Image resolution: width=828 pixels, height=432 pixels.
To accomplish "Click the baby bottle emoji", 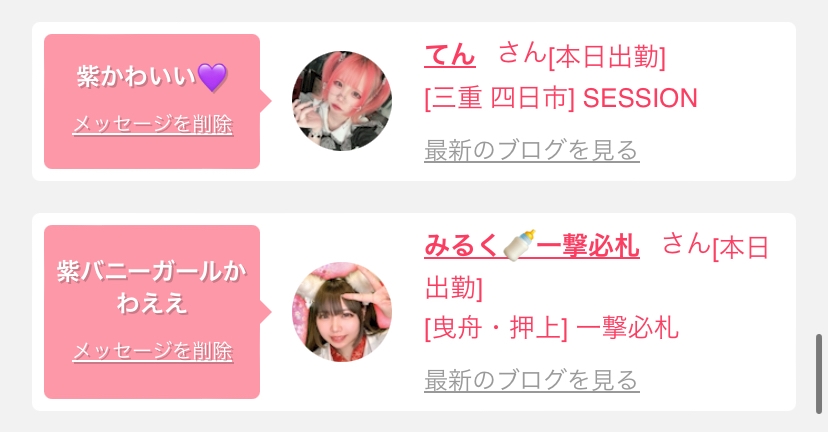I will (519, 245).
